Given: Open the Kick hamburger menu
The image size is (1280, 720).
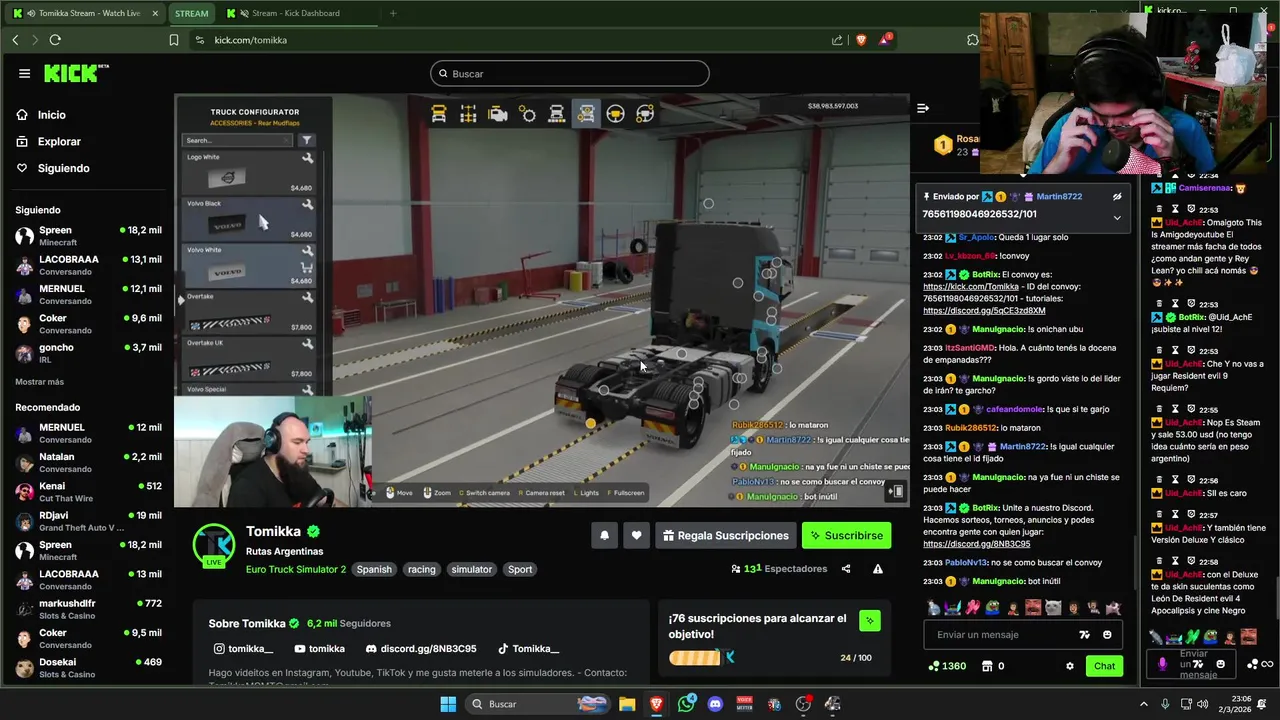Looking at the screenshot, I should [24, 73].
